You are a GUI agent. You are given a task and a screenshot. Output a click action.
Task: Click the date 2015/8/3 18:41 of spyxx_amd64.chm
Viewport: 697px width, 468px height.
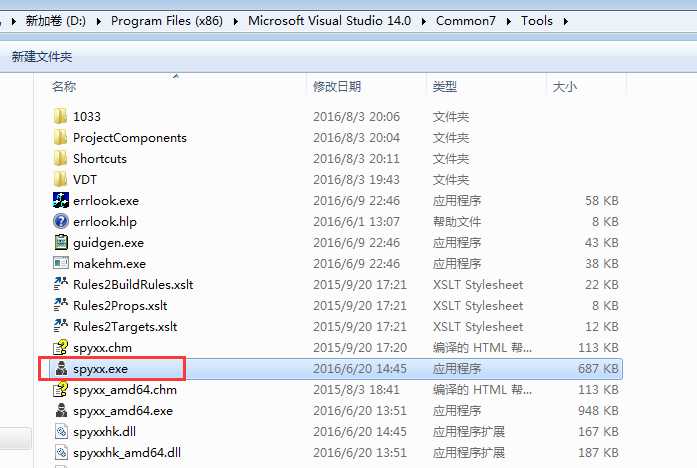(357, 389)
